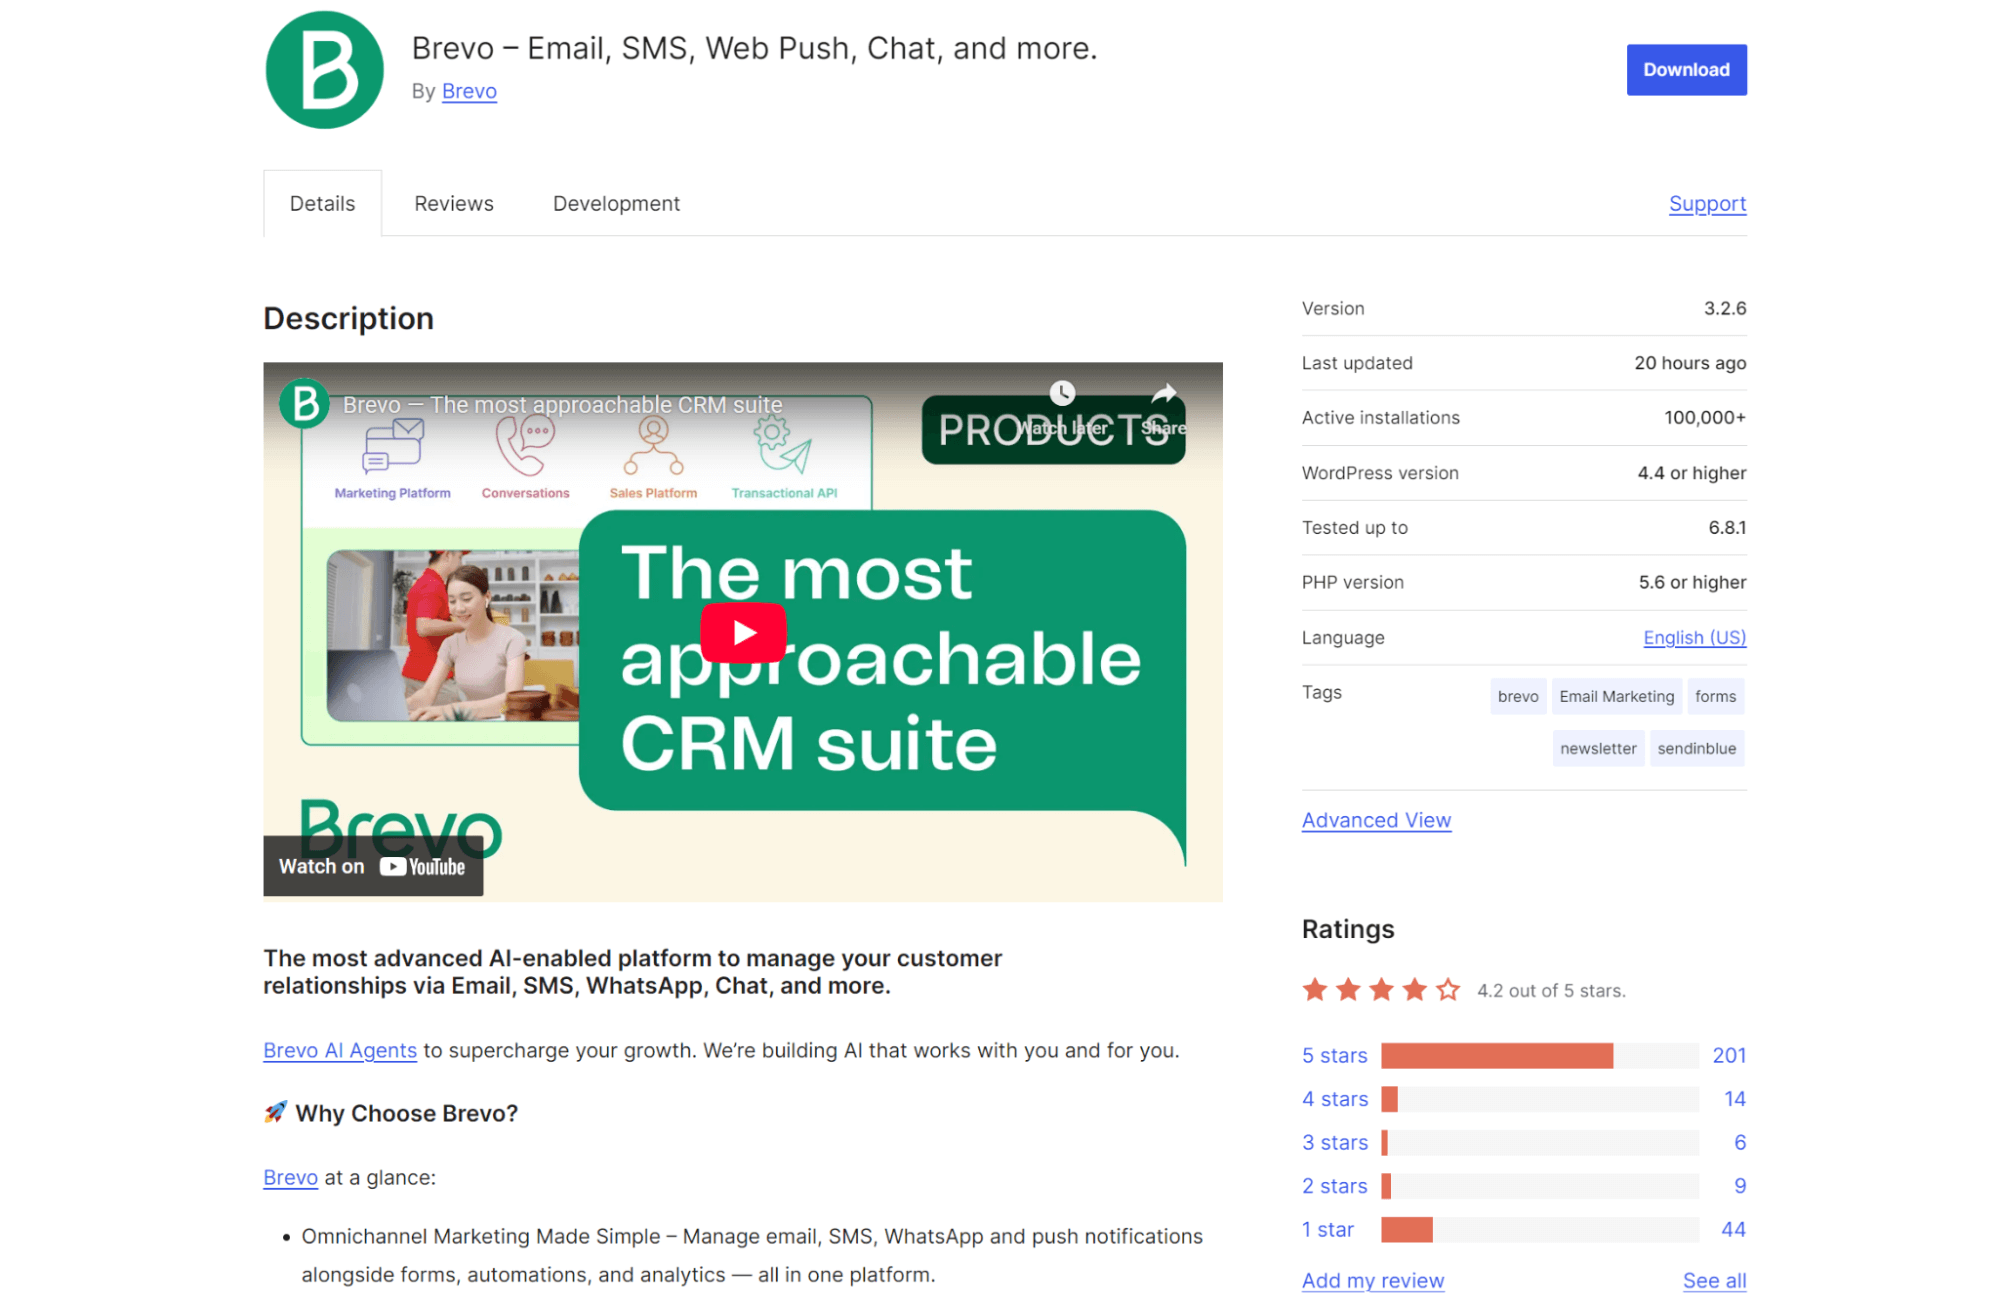Play the YouTube video

743,632
